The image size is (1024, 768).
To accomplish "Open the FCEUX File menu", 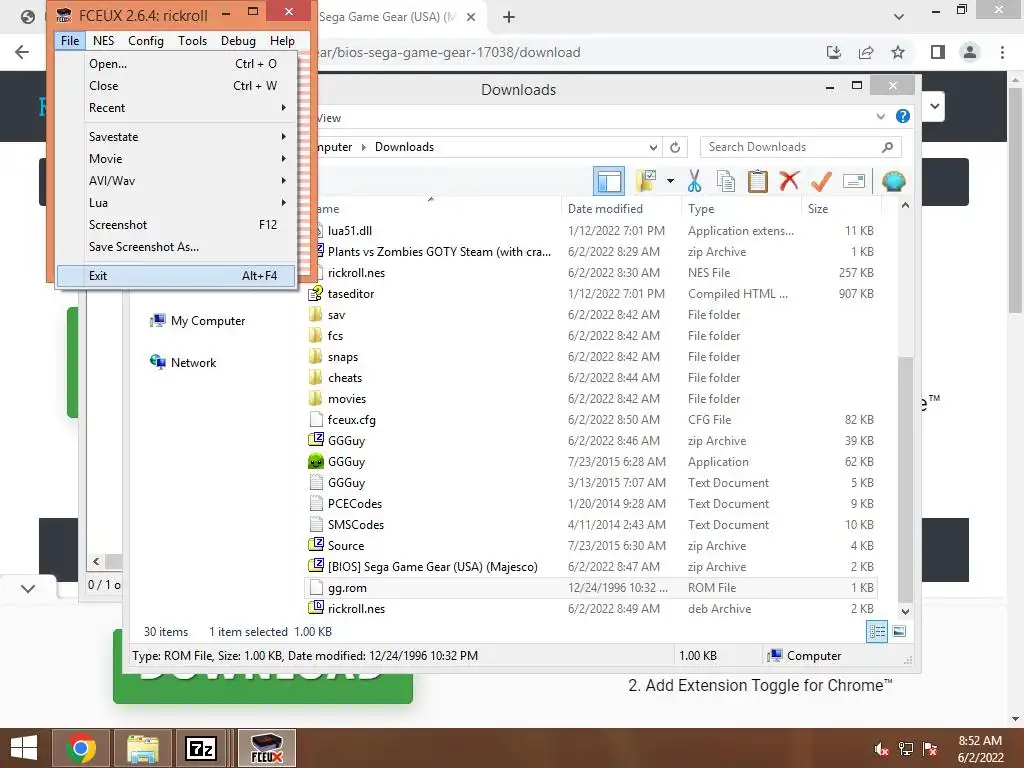I will (x=70, y=40).
